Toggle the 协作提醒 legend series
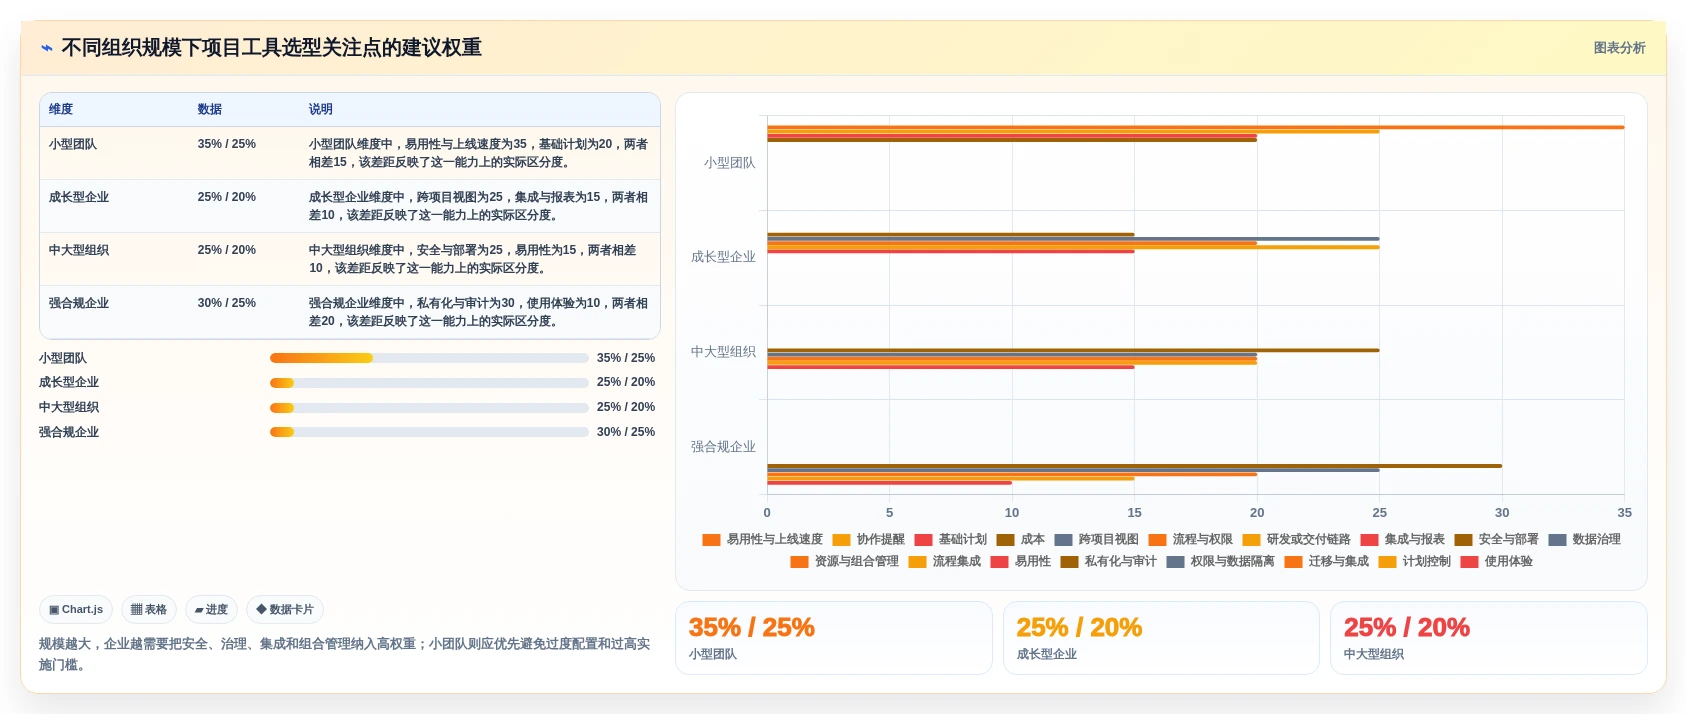Image resolution: width=1687 pixels, height=714 pixels. pyautogui.click(x=869, y=539)
